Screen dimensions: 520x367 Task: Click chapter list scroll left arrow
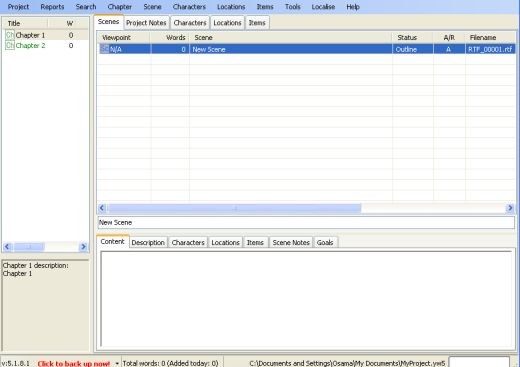7,247
